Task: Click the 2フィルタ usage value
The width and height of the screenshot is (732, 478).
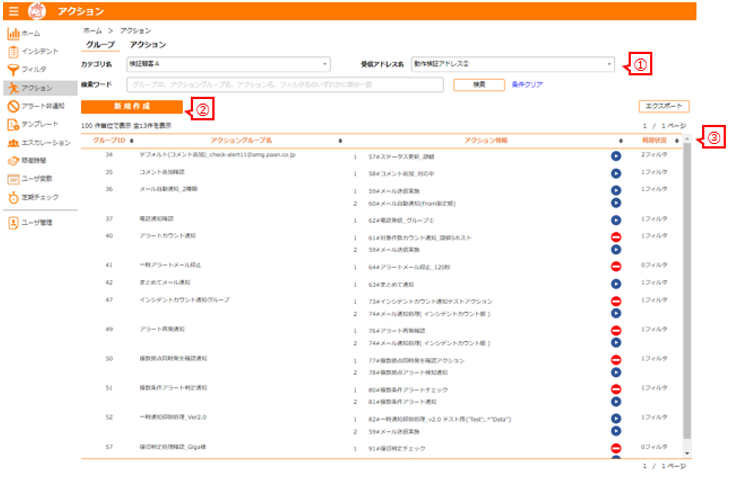Action: pyautogui.click(x=654, y=155)
